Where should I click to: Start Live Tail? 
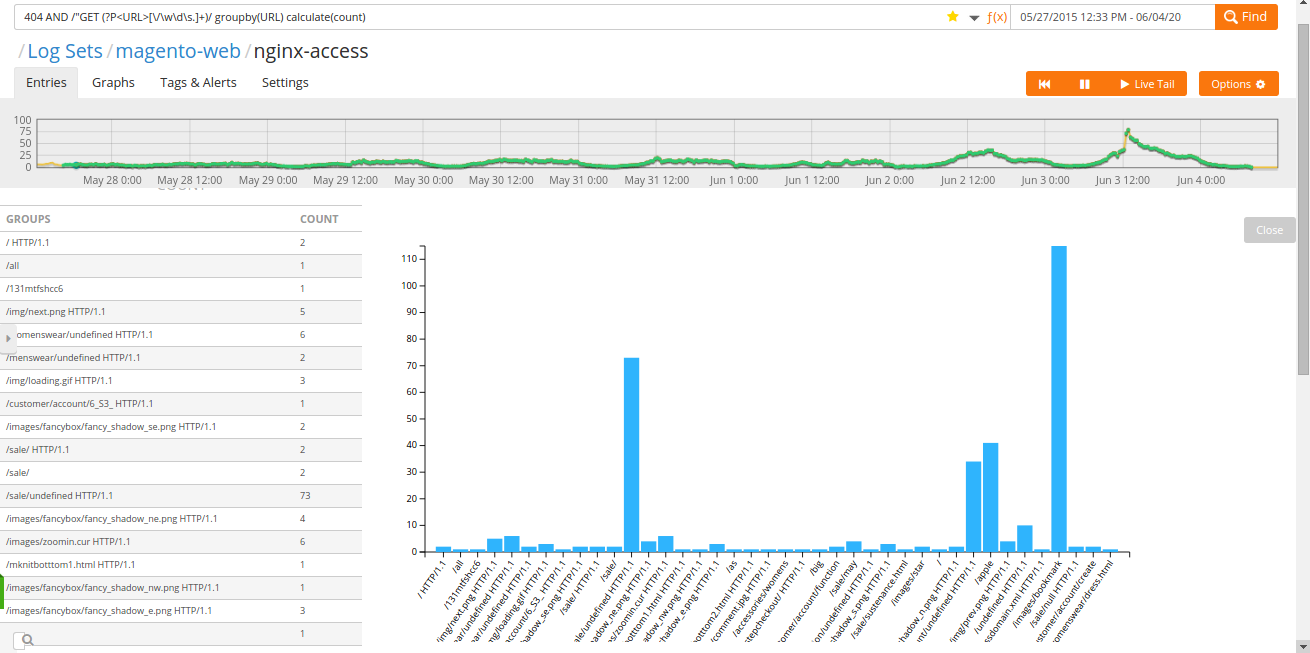click(1146, 84)
